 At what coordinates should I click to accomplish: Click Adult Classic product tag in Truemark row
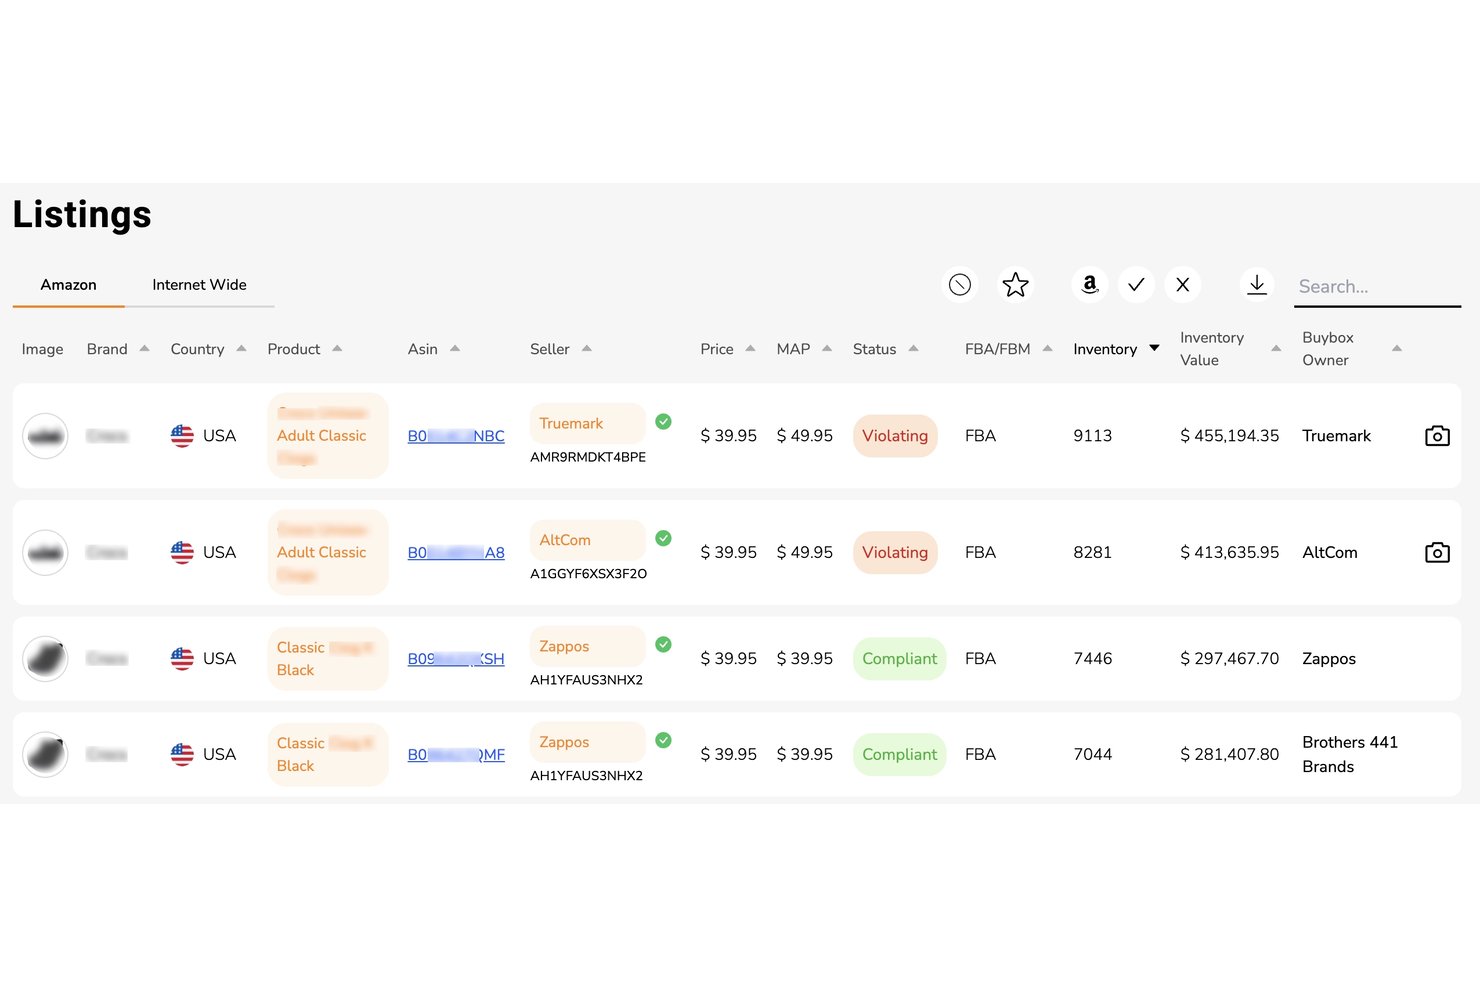click(328, 436)
